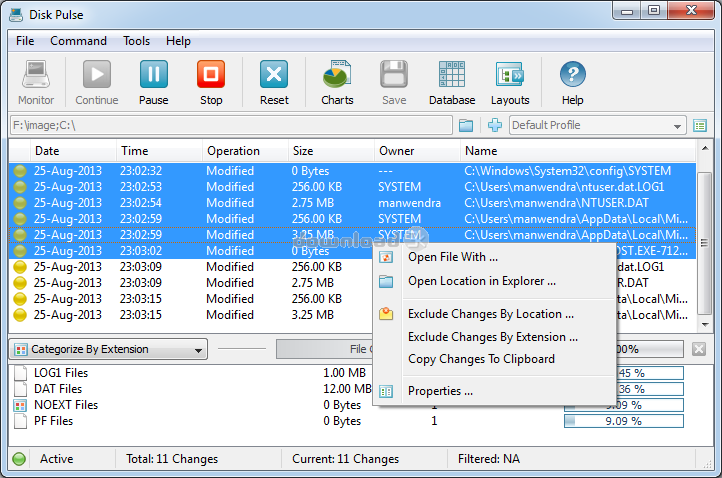The height and width of the screenshot is (478, 722).
Task: Open the Command menu
Action: [x=78, y=41]
